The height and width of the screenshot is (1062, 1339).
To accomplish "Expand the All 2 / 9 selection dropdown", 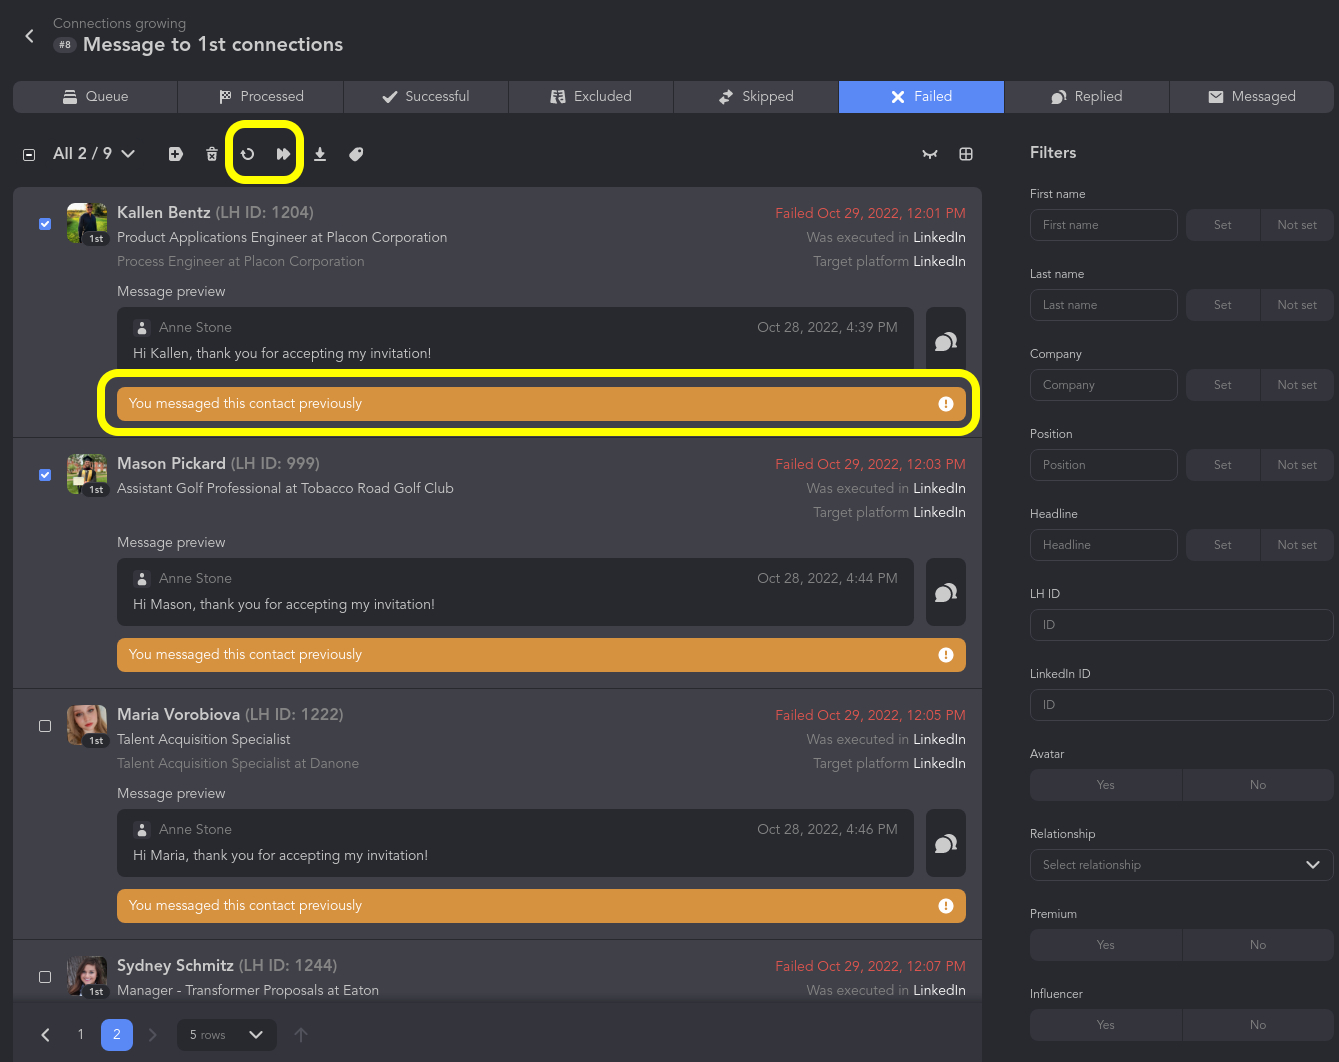I will point(94,154).
